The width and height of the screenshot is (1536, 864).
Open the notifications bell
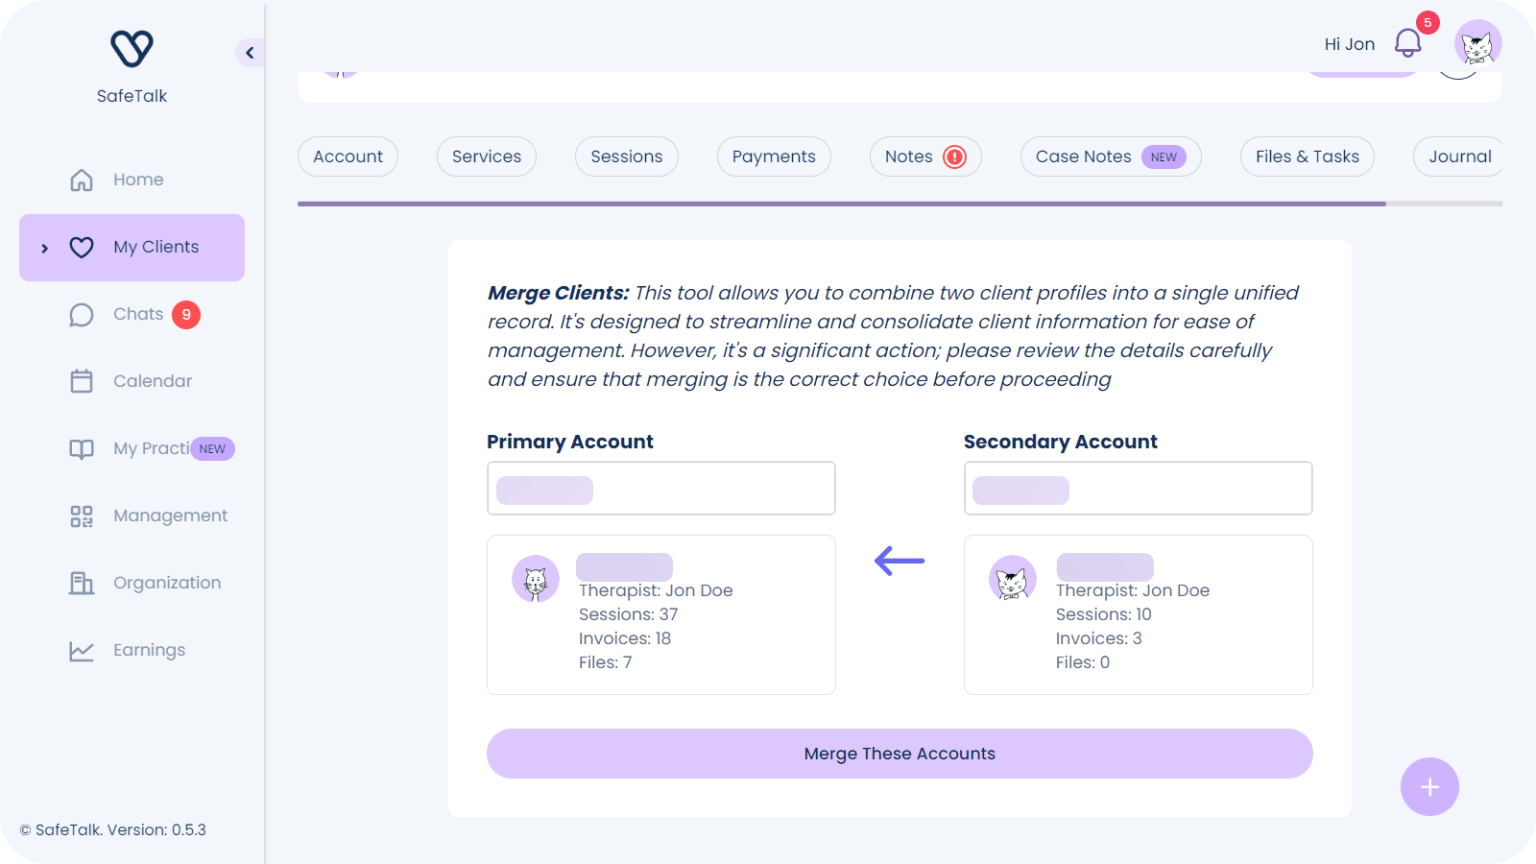pos(1408,43)
